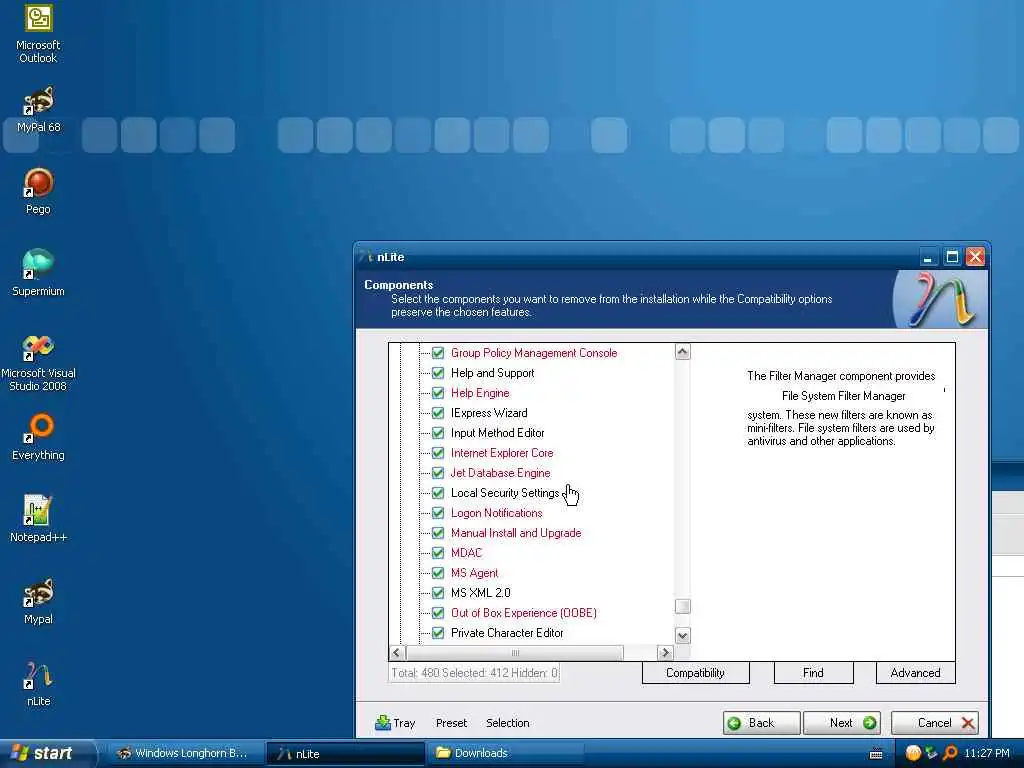
Task: Cancel the nLite wizard
Action: (x=935, y=723)
